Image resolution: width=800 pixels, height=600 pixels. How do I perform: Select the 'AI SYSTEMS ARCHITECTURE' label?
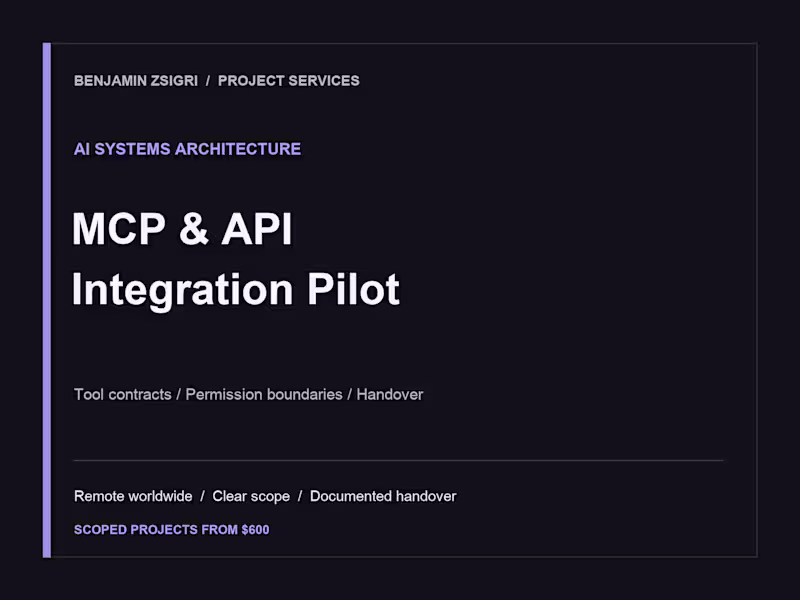point(187,149)
